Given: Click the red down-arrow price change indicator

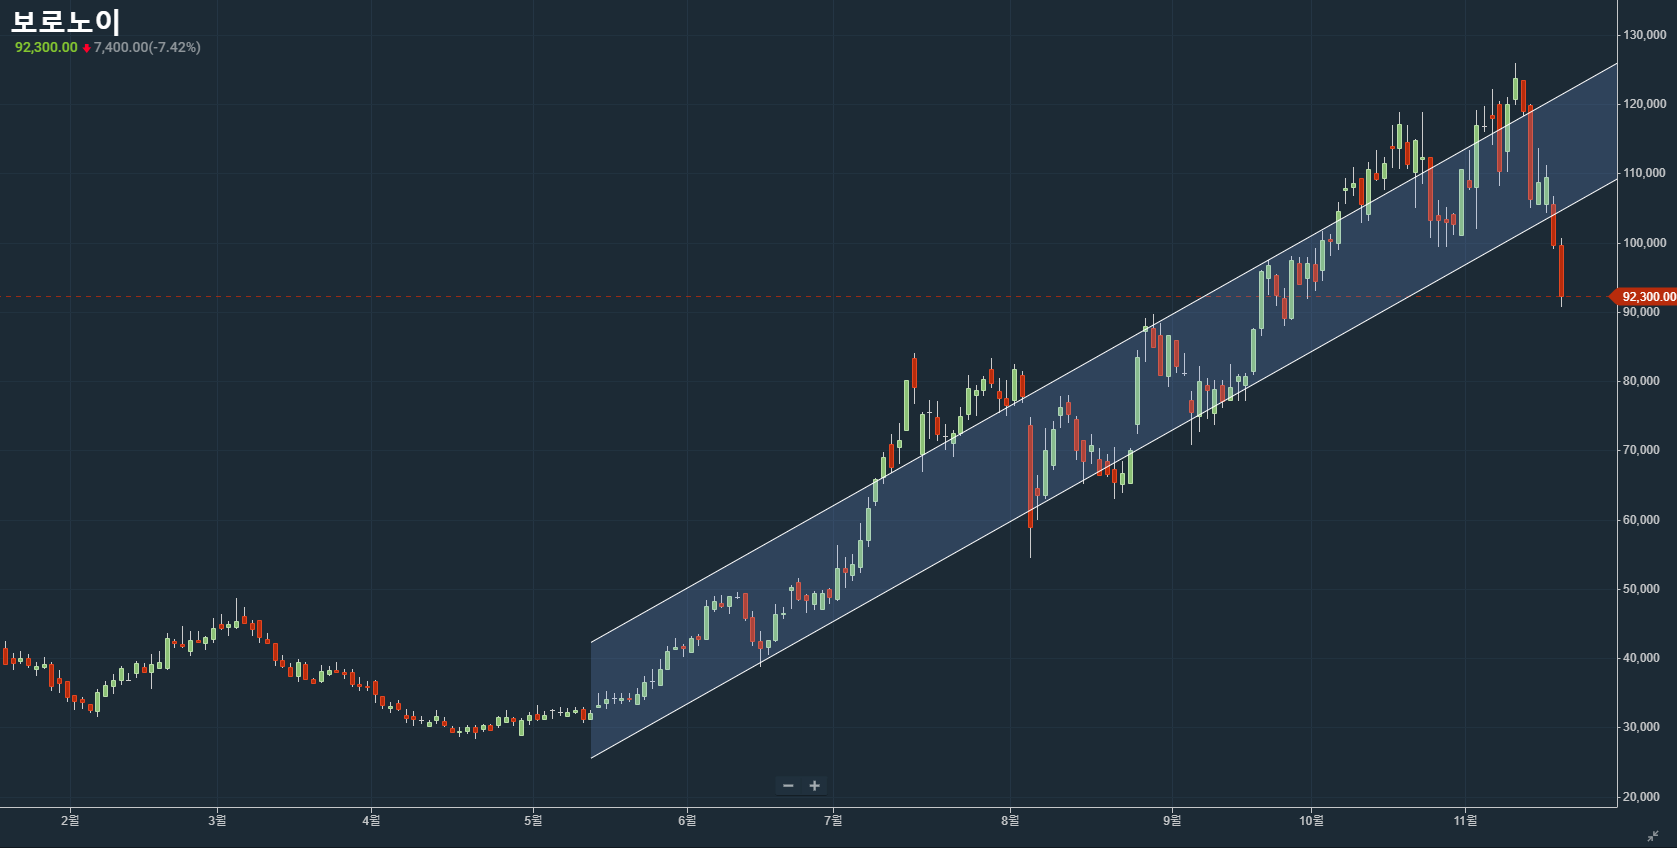Looking at the screenshot, I should click(87, 48).
